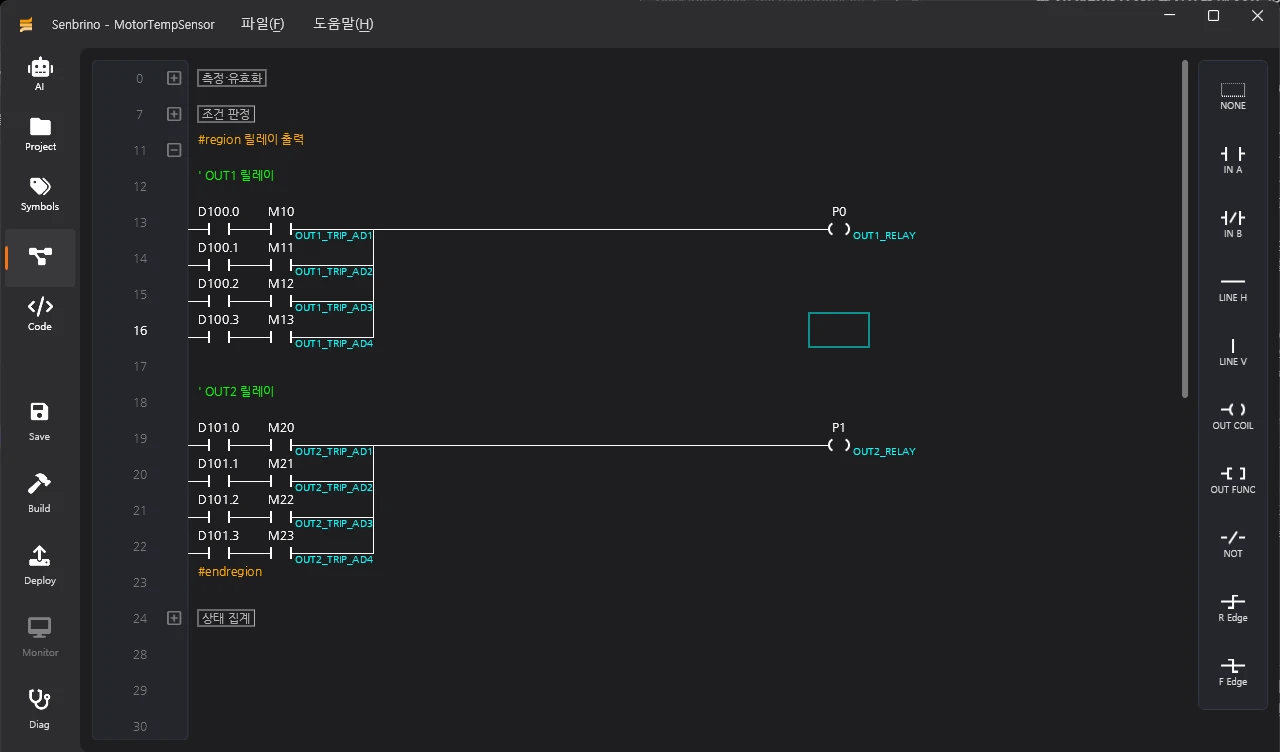The height and width of the screenshot is (752, 1280).
Task: Open the 도움말(H) menu
Action: (x=344, y=24)
